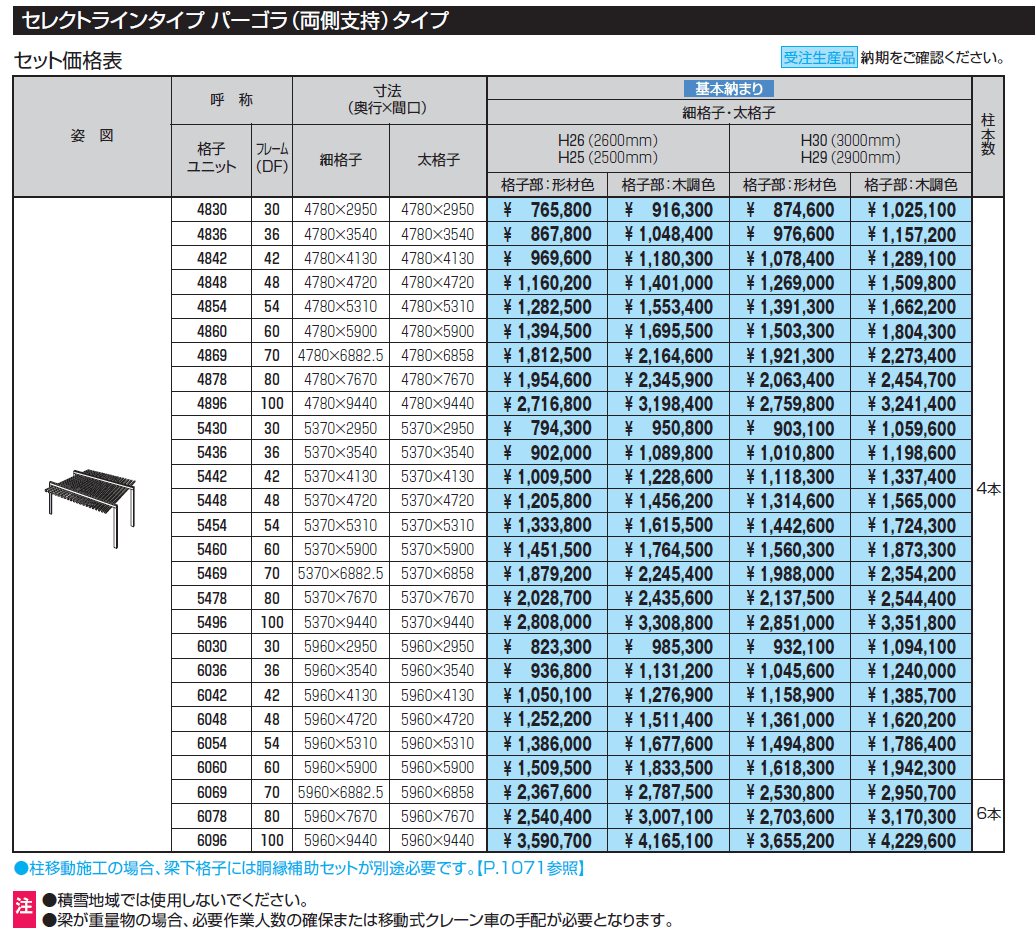Click the red 注 caution icon
The height and width of the screenshot is (942, 1035).
tap(23, 909)
